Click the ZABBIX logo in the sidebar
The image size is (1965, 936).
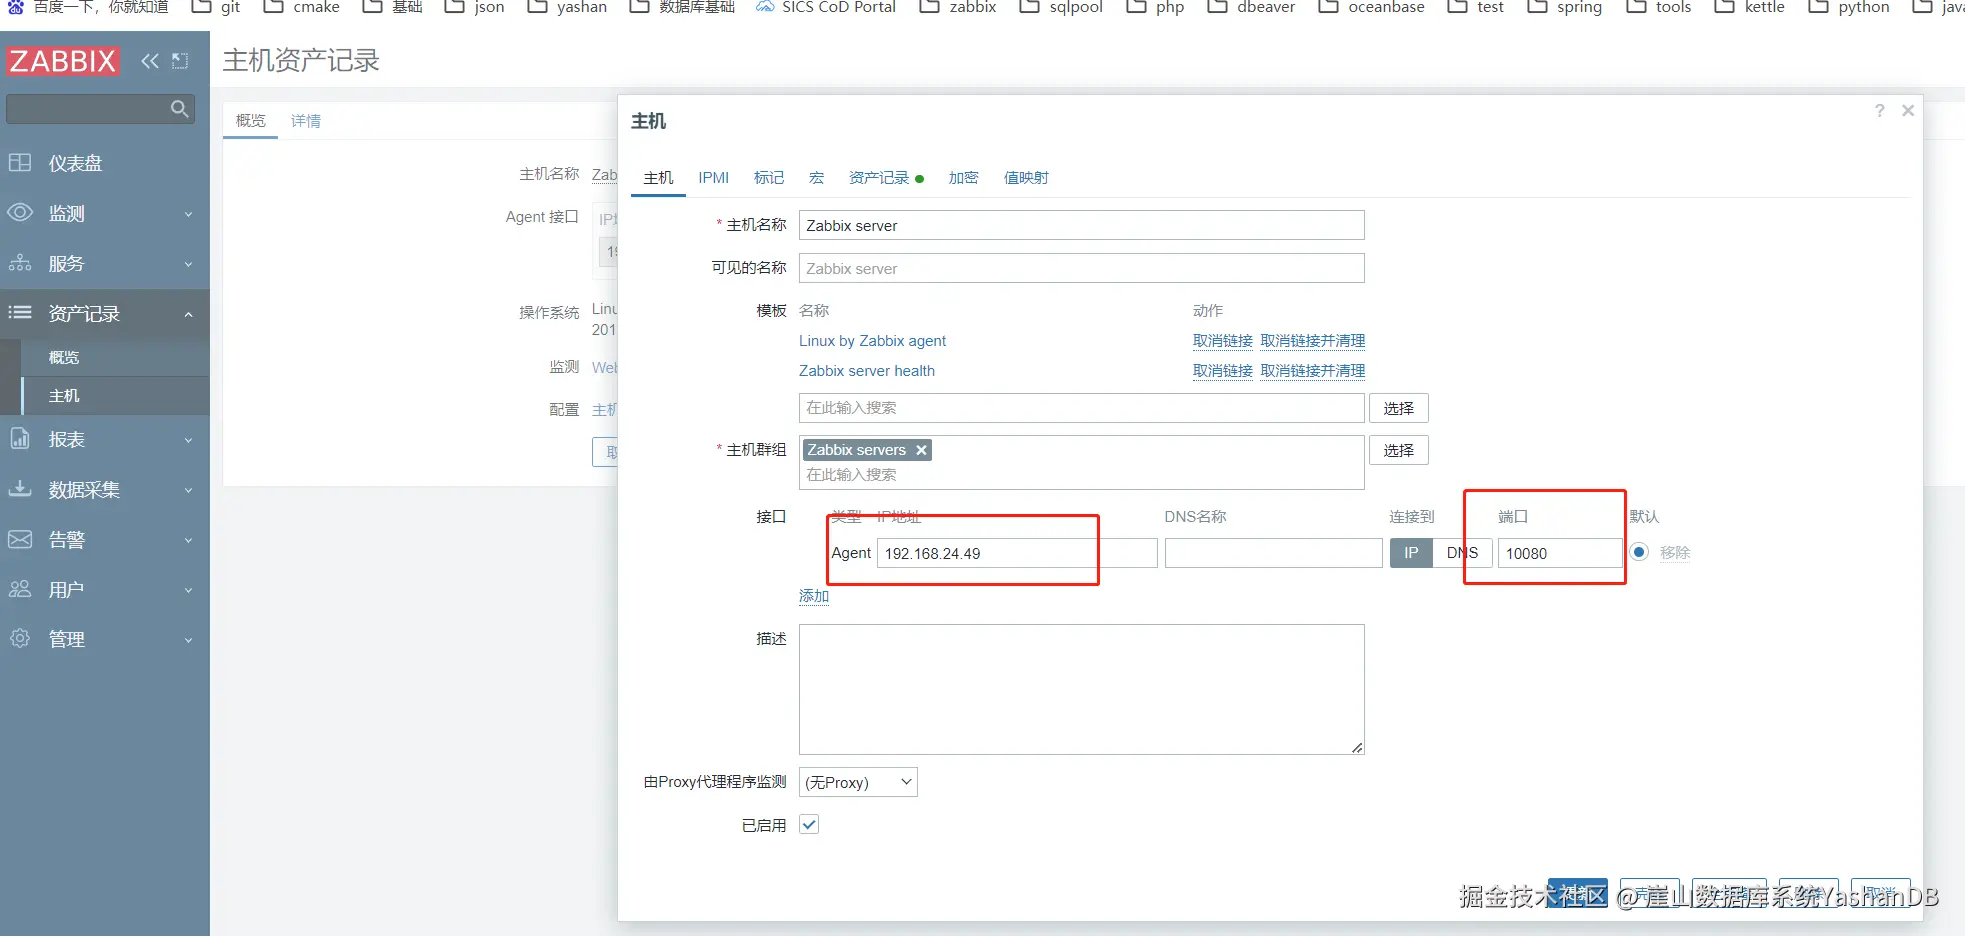63,61
